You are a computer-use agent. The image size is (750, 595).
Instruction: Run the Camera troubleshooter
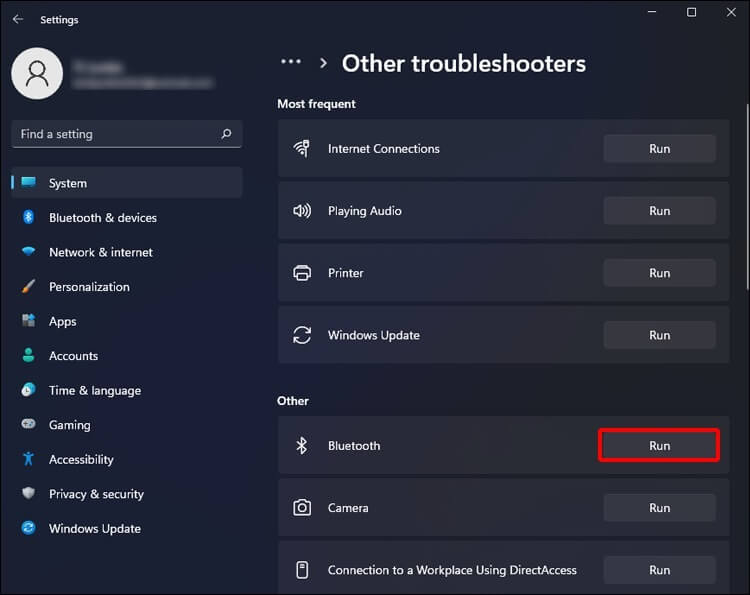point(659,507)
